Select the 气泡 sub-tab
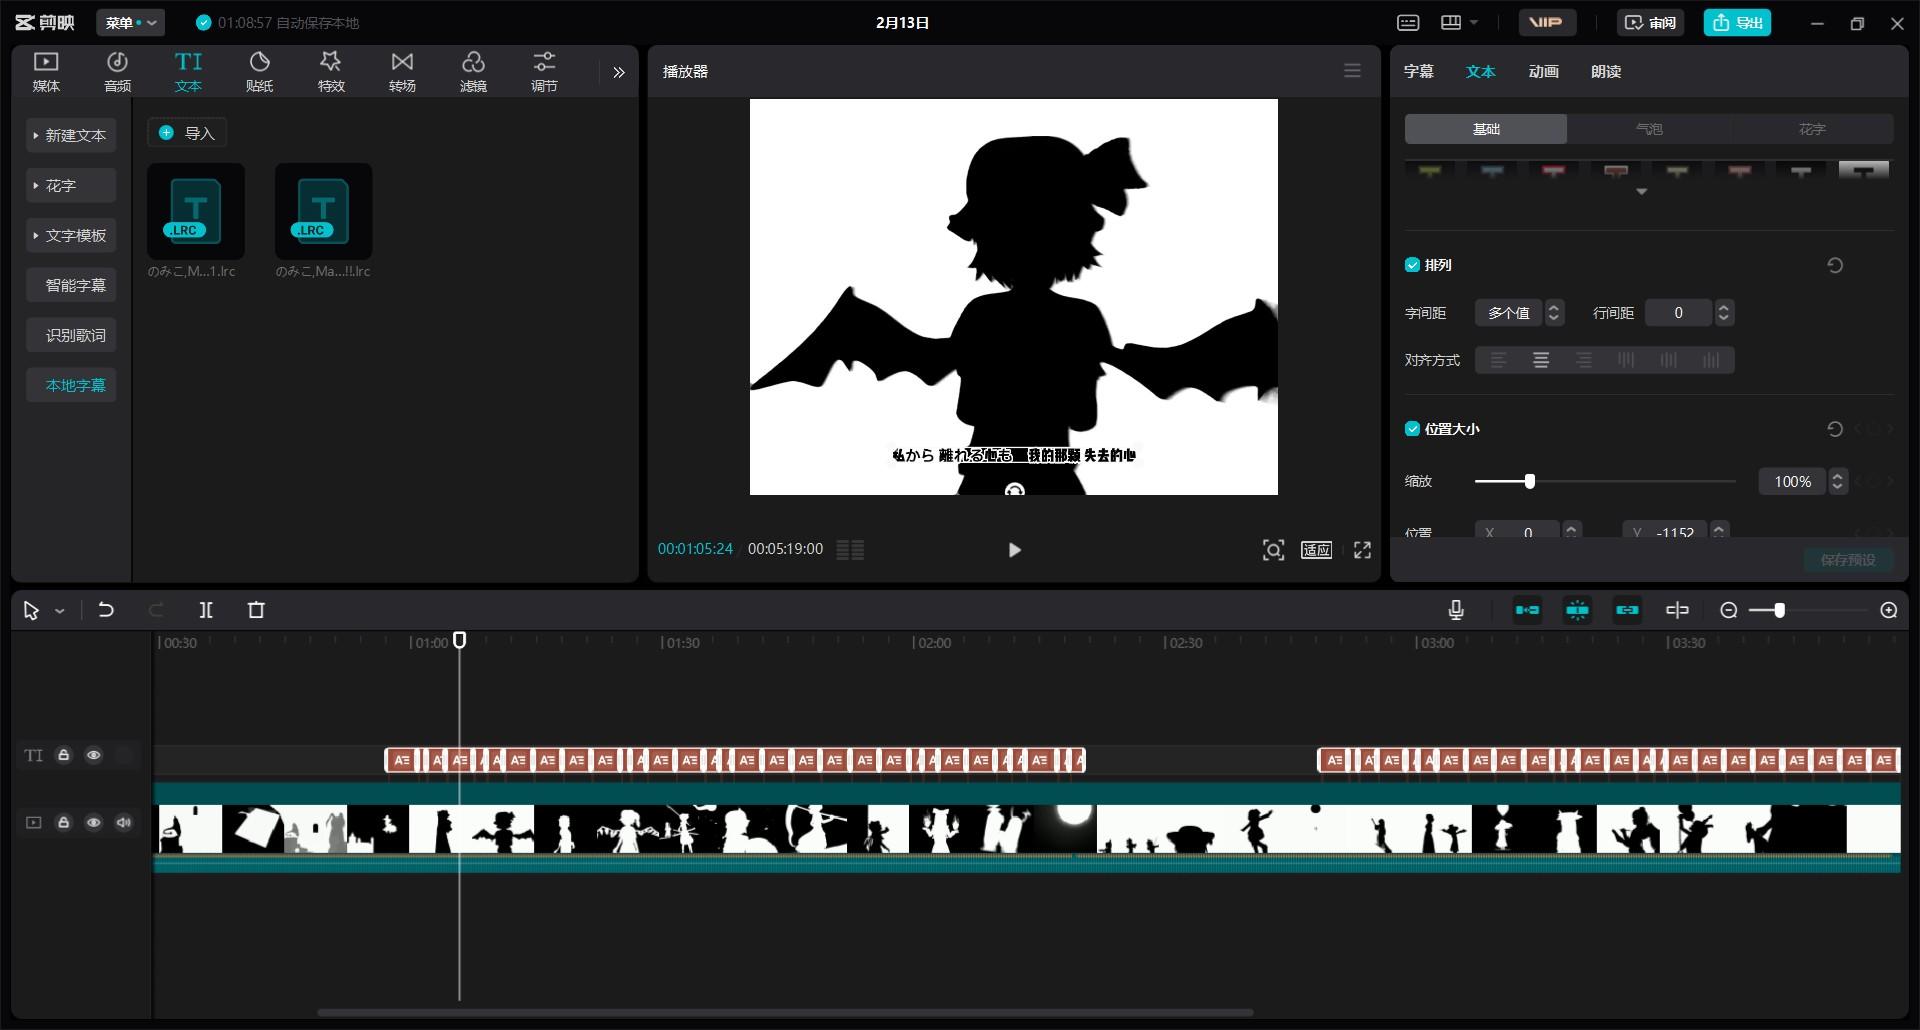 (x=1649, y=129)
